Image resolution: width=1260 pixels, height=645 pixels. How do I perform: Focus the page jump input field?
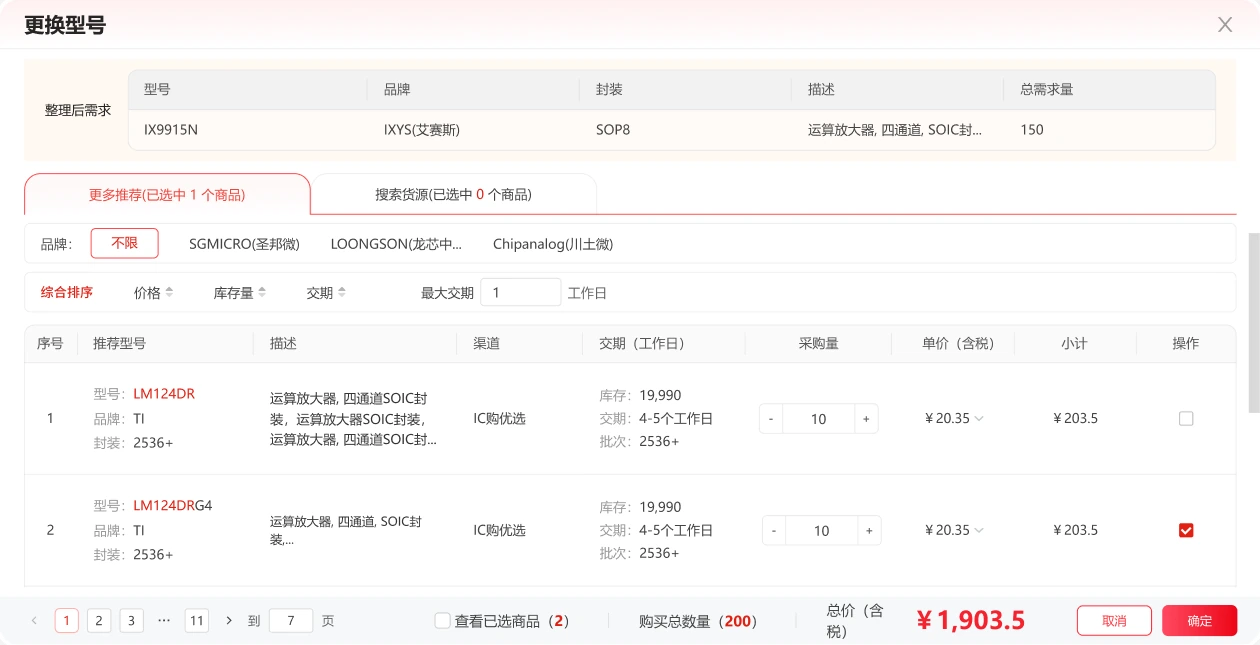click(291, 621)
